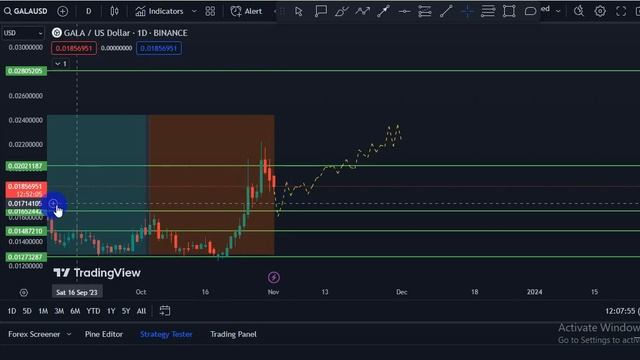Click the 0.02600000 axis price value
The height and width of the screenshot is (360, 640).
tap(26, 96)
